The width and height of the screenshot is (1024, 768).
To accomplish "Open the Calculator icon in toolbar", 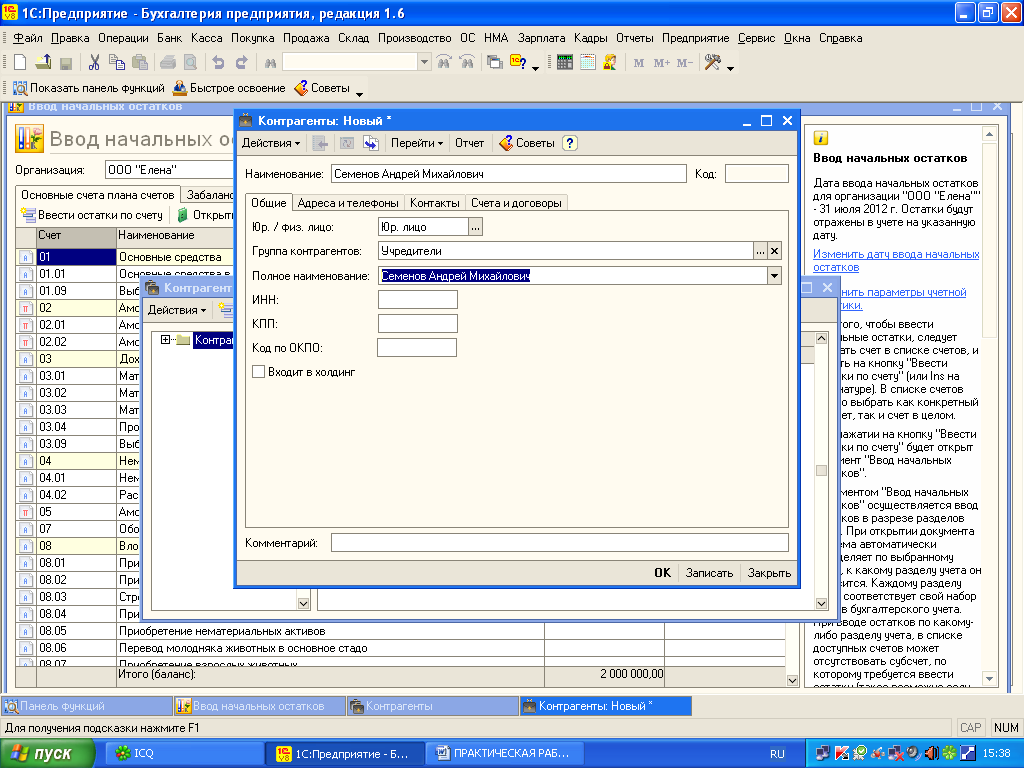I will pyautogui.click(x=565, y=63).
